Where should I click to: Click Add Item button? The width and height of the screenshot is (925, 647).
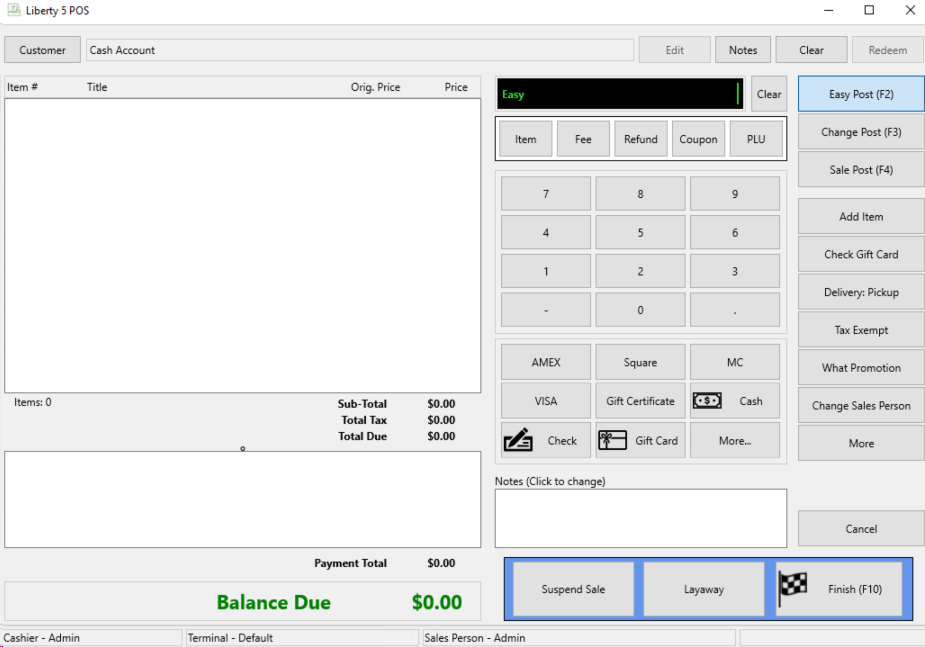pos(861,216)
